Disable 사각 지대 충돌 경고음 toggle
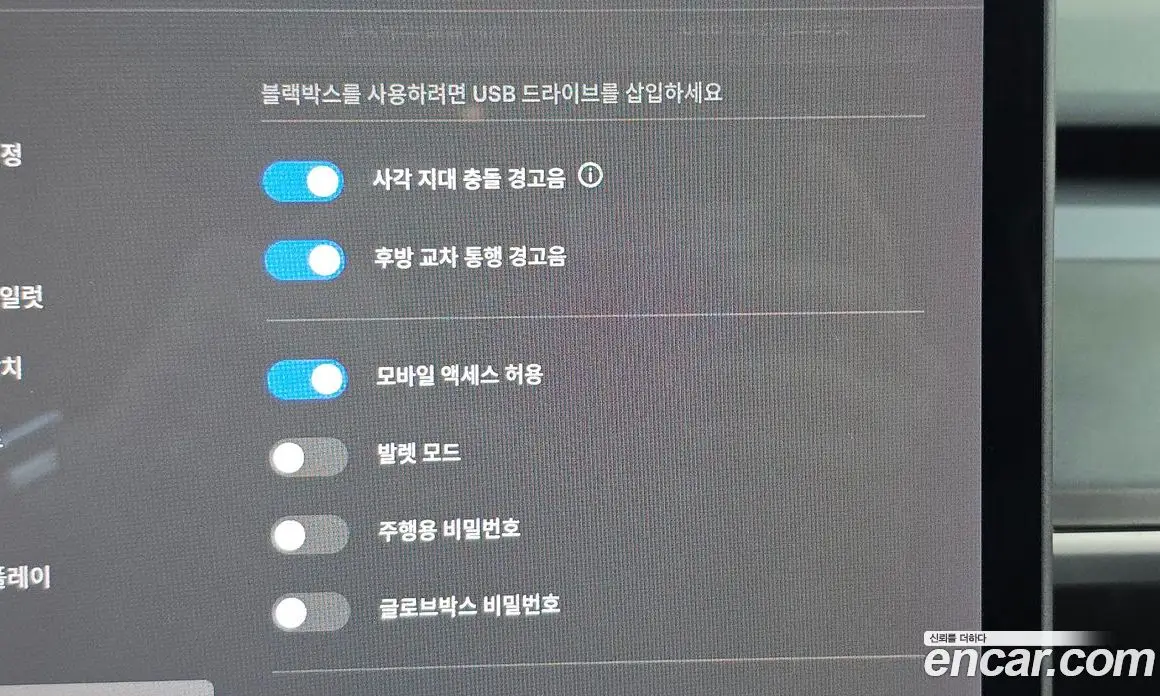Screen dimensions: 1160x696 point(303,181)
